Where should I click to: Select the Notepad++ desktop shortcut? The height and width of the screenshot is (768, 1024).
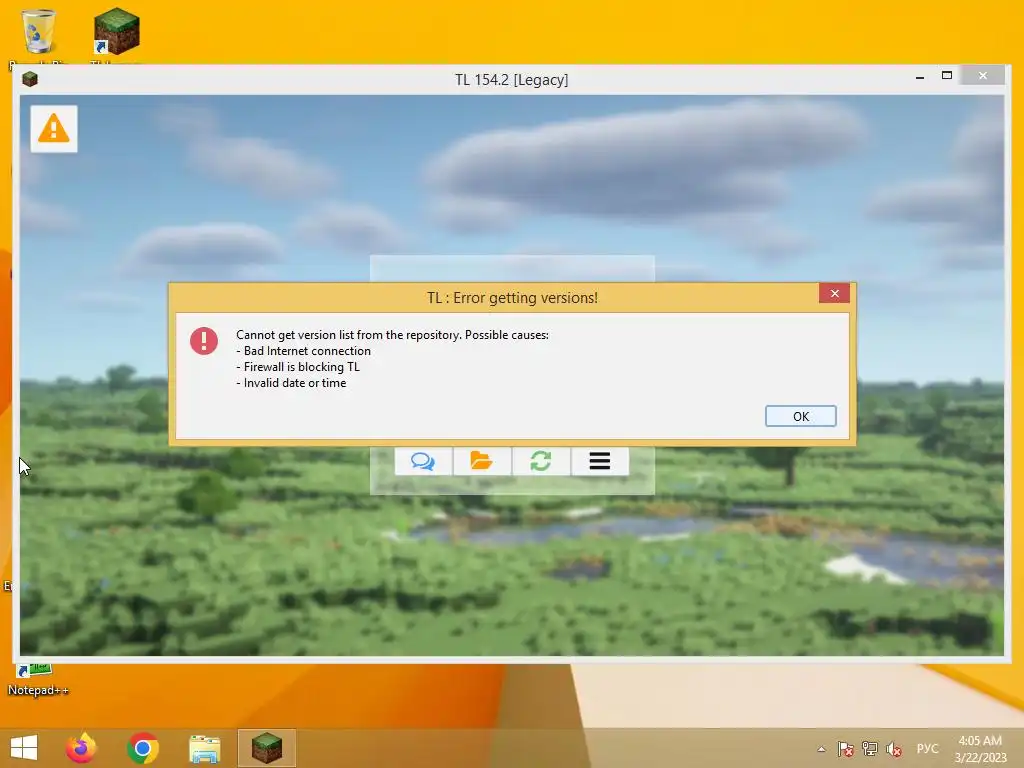point(38,680)
